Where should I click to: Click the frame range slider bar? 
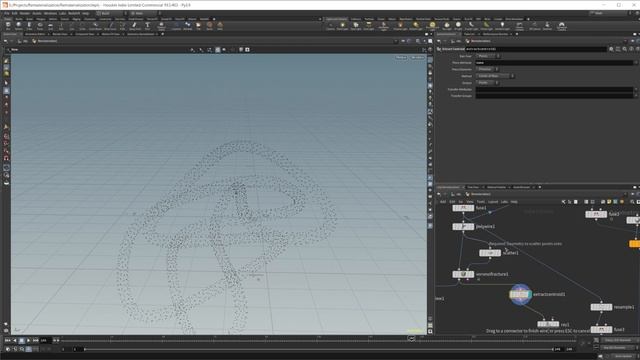point(318,349)
